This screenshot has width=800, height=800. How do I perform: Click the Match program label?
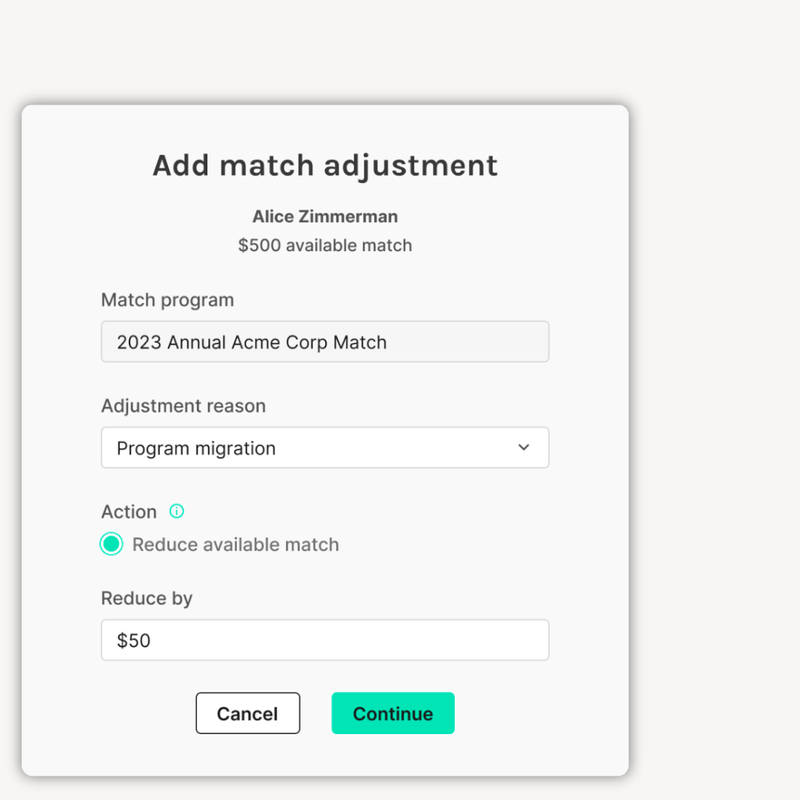tap(167, 300)
